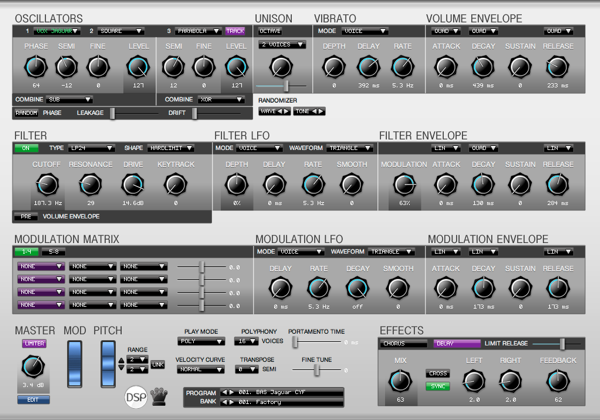This screenshot has width=600, height=420.
Task: Open the filter TYPE LP24 dropdown
Action: coord(91,148)
